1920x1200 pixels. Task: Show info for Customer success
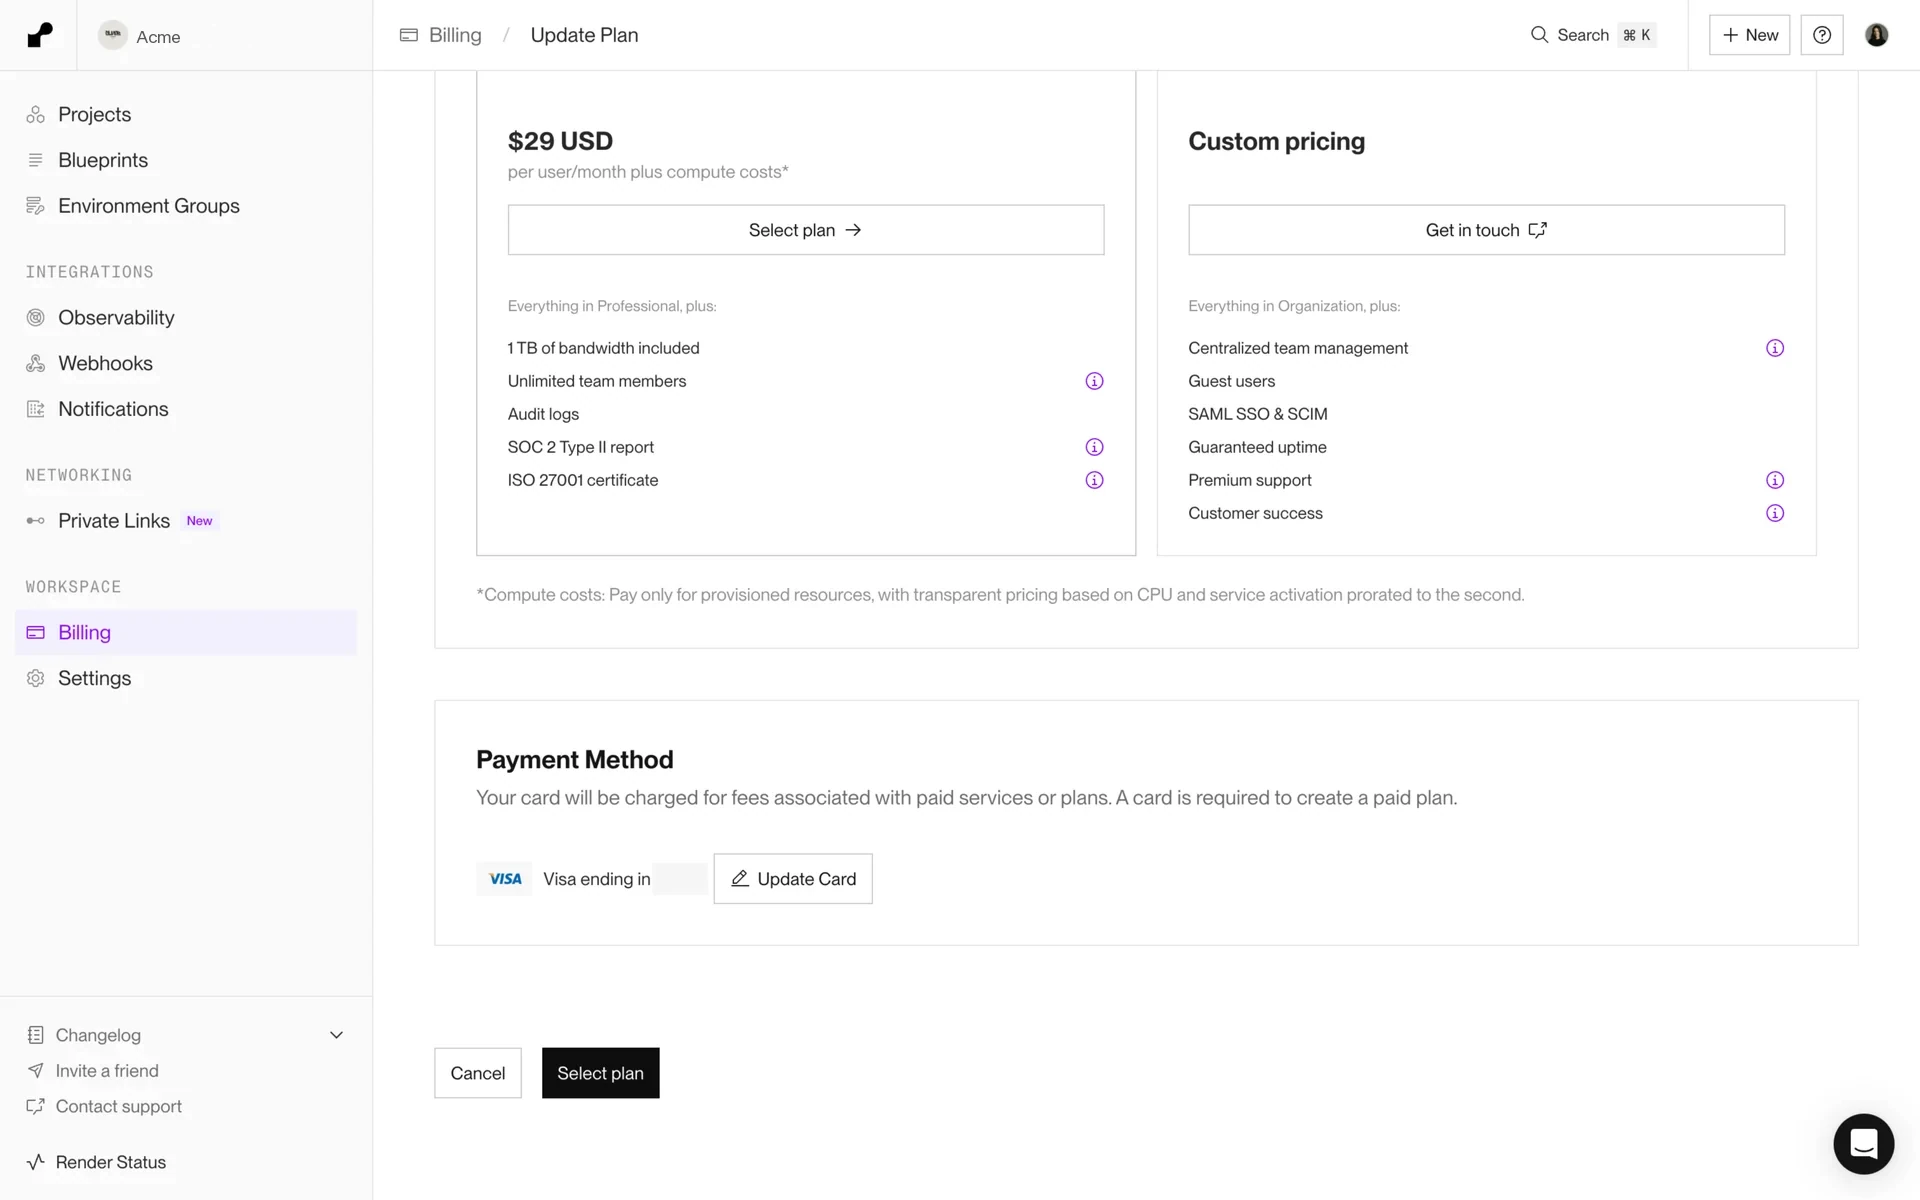pos(1775,513)
